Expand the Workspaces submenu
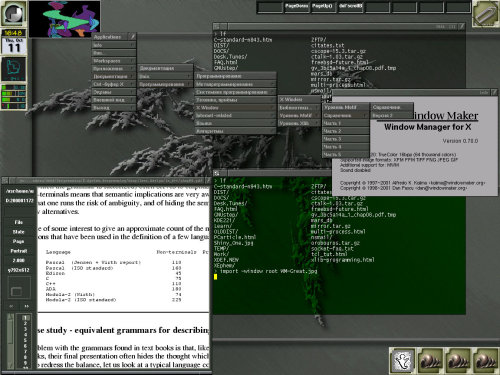Viewport: 500px width, 375px height. 114,61
